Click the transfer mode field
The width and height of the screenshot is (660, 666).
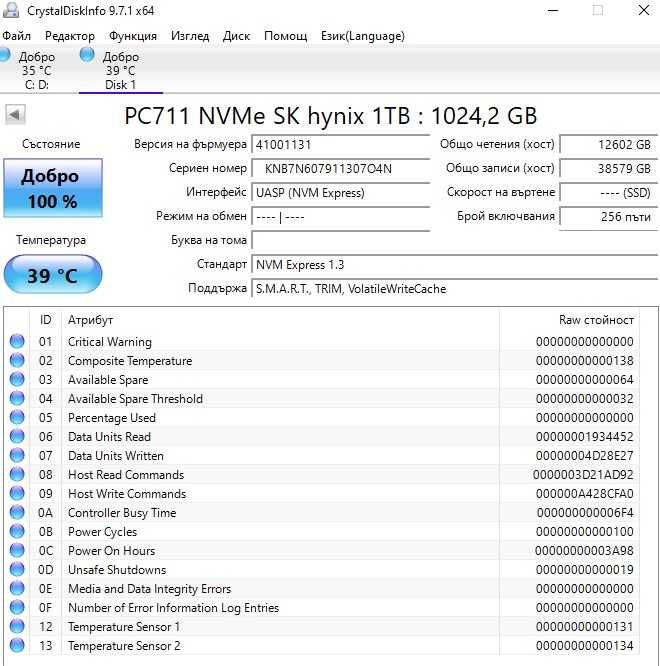pyautogui.click(x=341, y=217)
